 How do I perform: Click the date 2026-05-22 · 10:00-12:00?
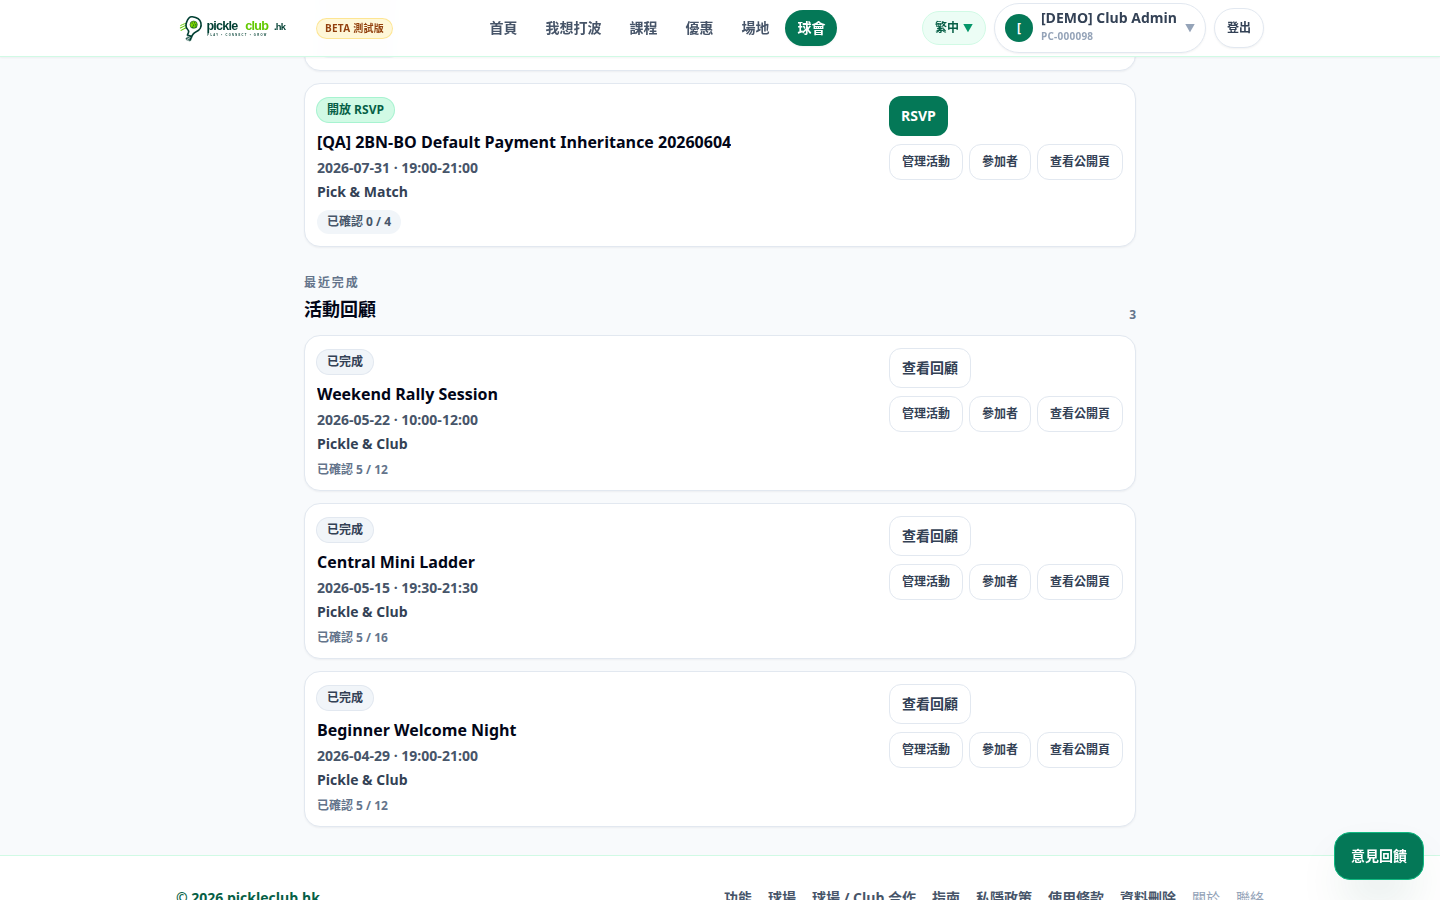click(398, 420)
